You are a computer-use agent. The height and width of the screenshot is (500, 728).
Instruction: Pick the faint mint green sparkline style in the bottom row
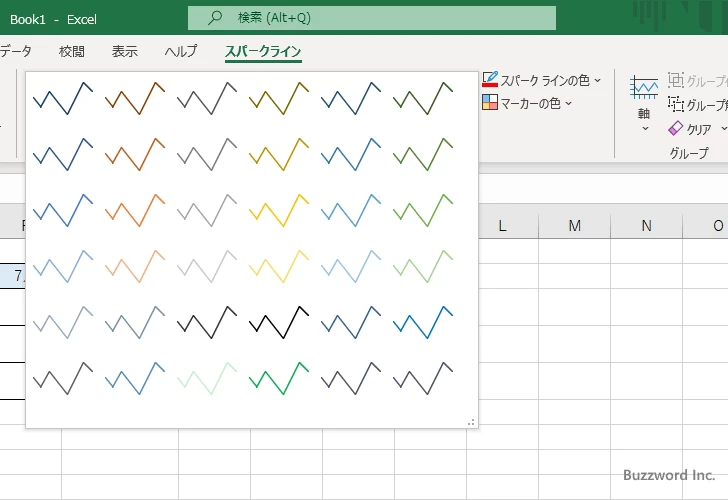207,378
